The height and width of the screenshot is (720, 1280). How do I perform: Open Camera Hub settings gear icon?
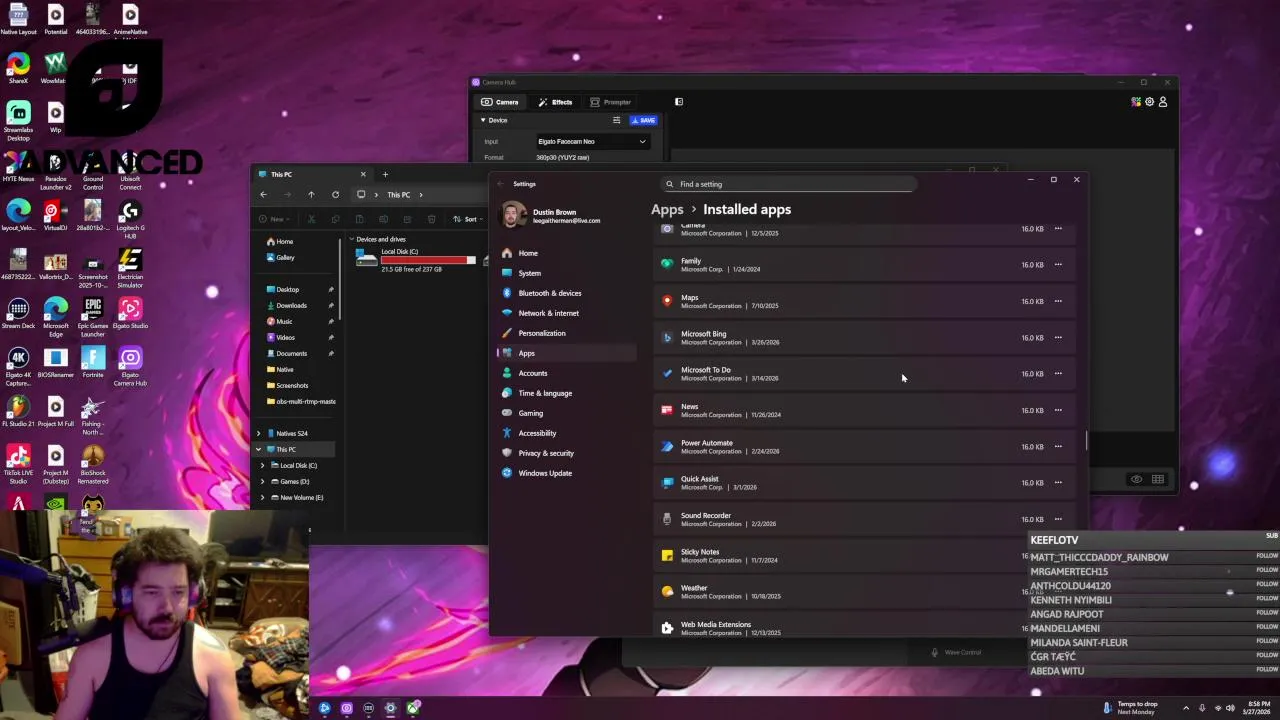click(x=1149, y=101)
